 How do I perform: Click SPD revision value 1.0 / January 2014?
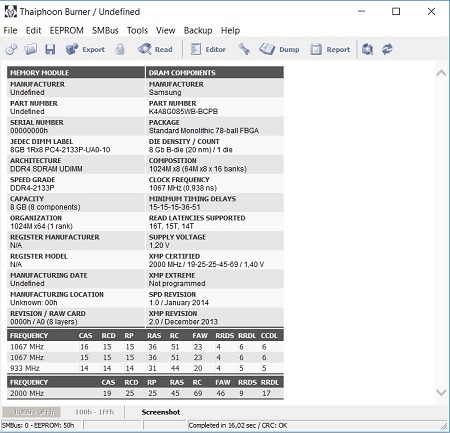179,303
